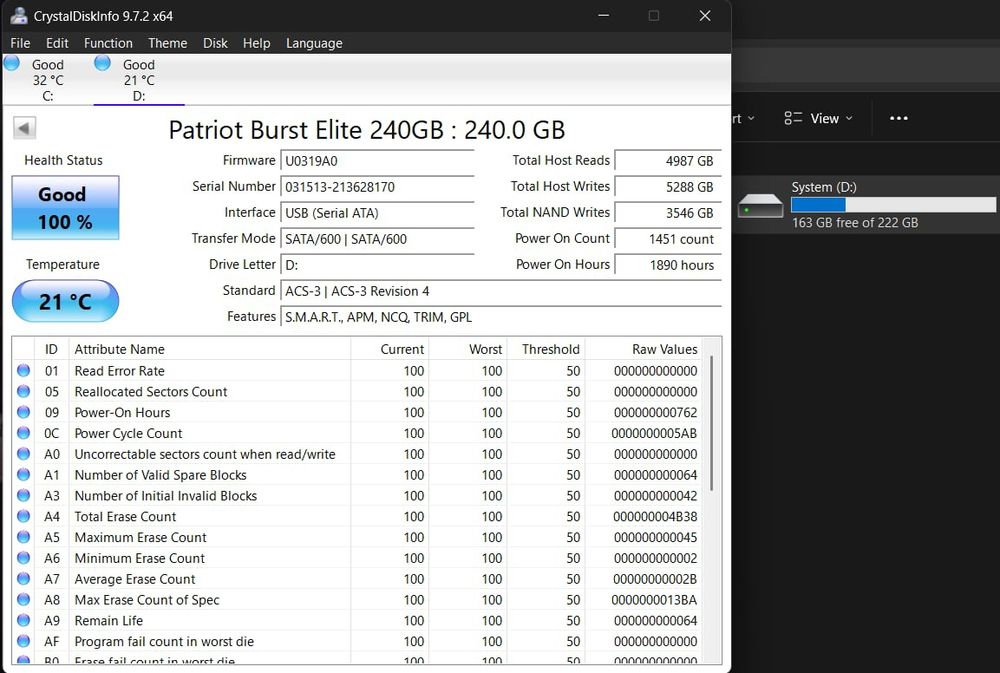Switch to the D: disk tab showing 21 °C

tap(139, 80)
